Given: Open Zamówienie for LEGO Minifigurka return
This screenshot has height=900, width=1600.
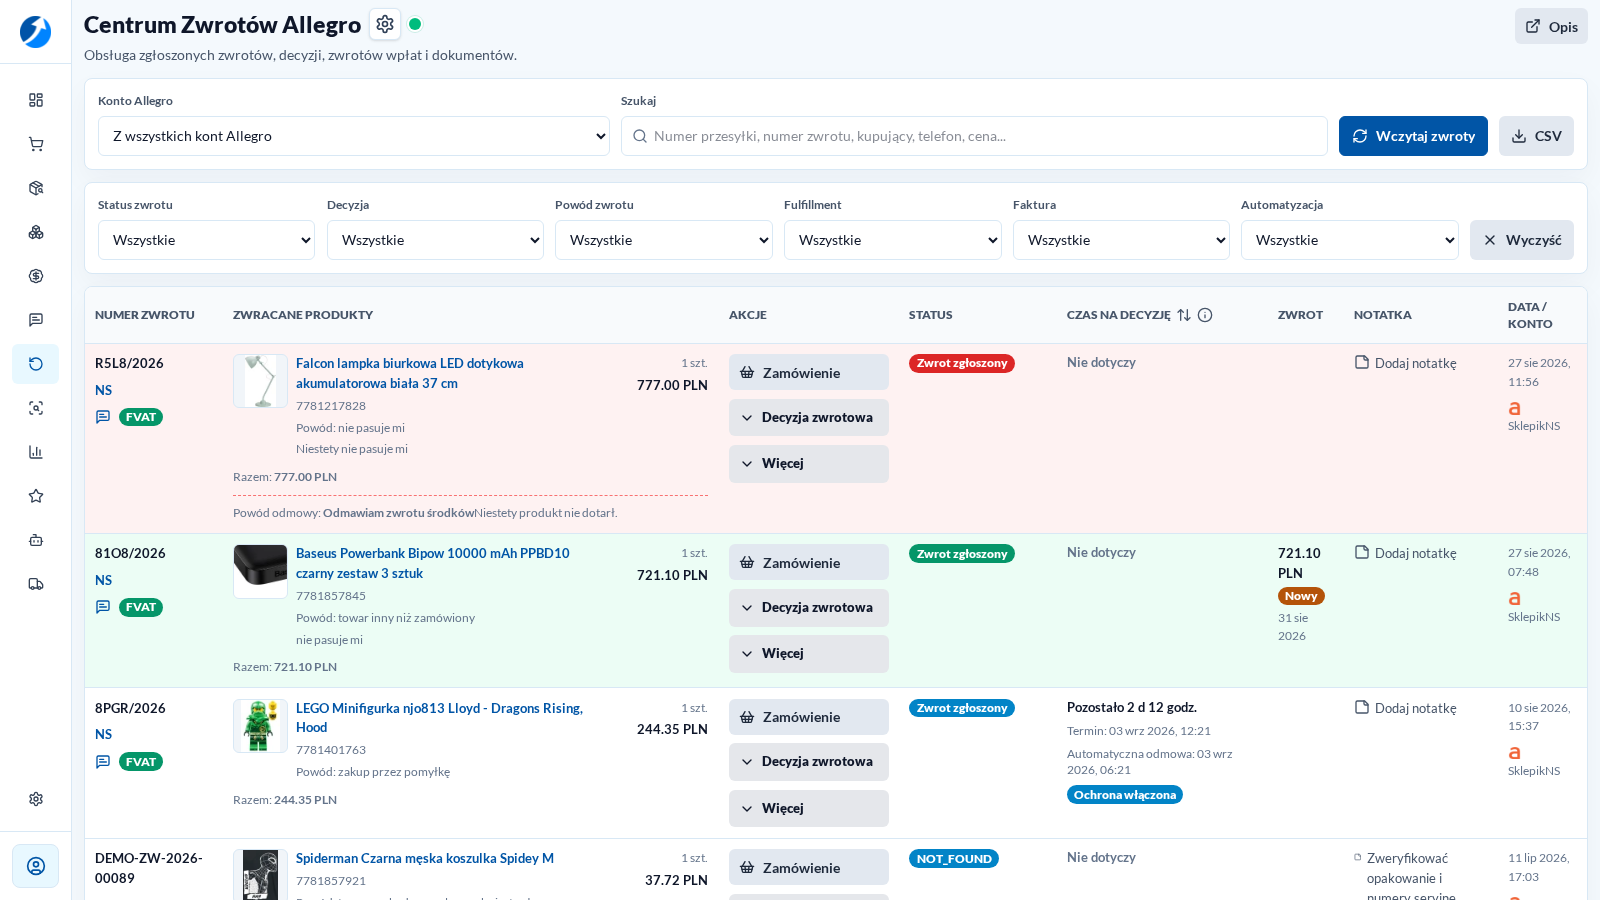Looking at the screenshot, I should pyautogui.click(x=809, y=717).
